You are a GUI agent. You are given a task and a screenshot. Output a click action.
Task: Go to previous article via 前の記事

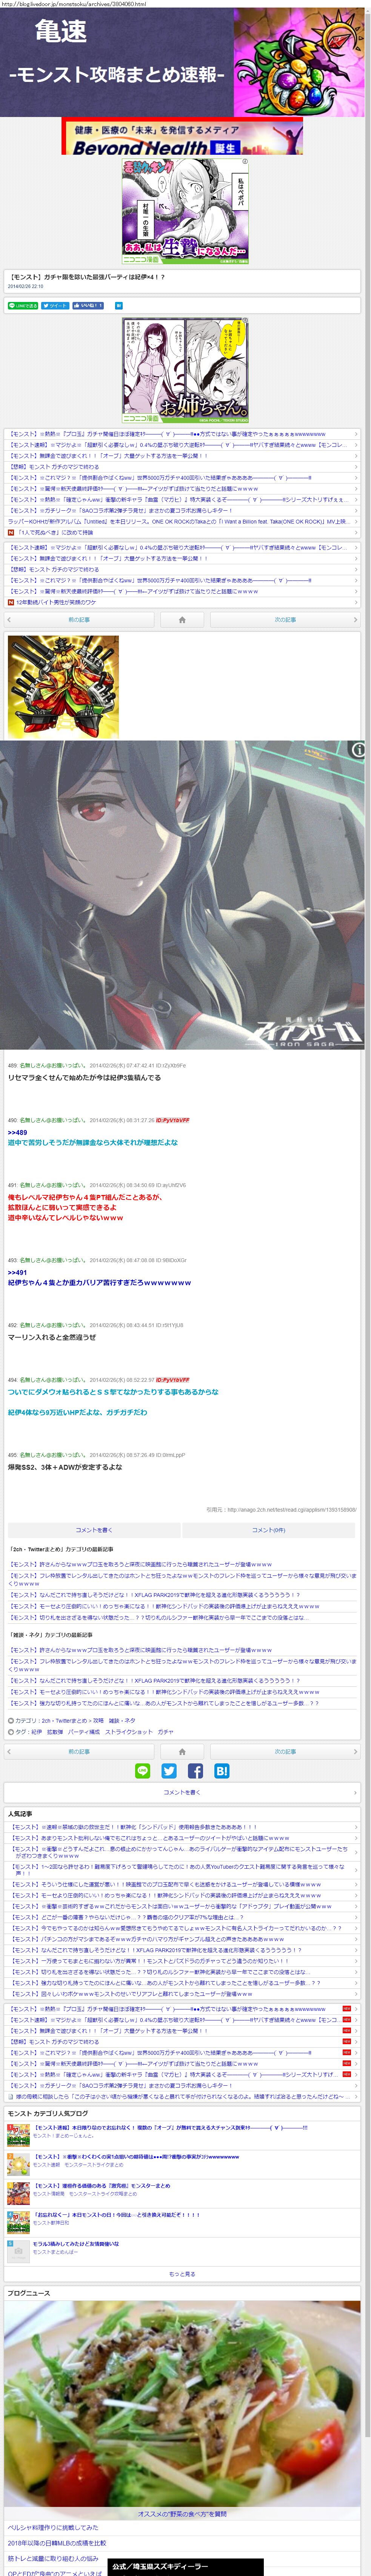79,620
